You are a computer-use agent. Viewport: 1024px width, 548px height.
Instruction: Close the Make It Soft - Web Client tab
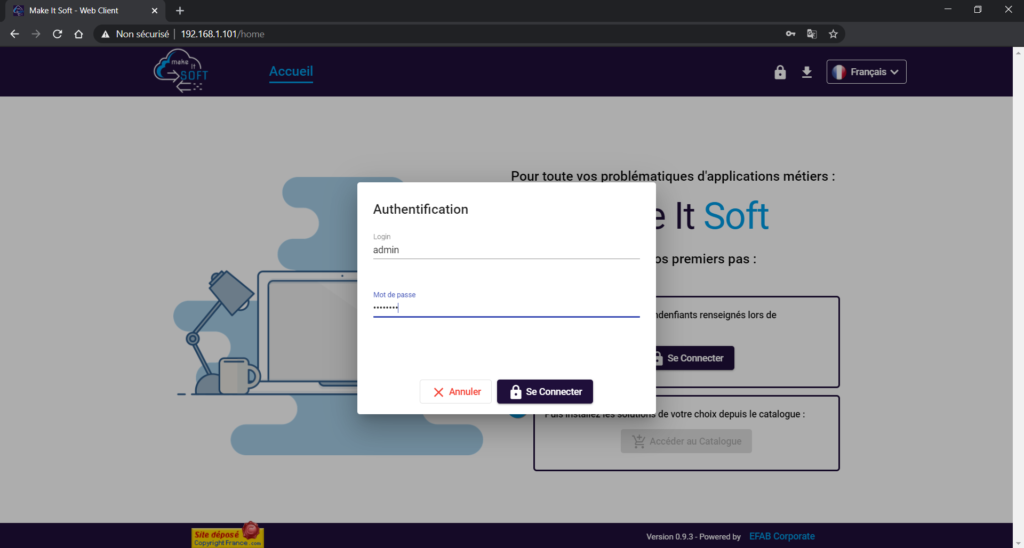(155, 10)
